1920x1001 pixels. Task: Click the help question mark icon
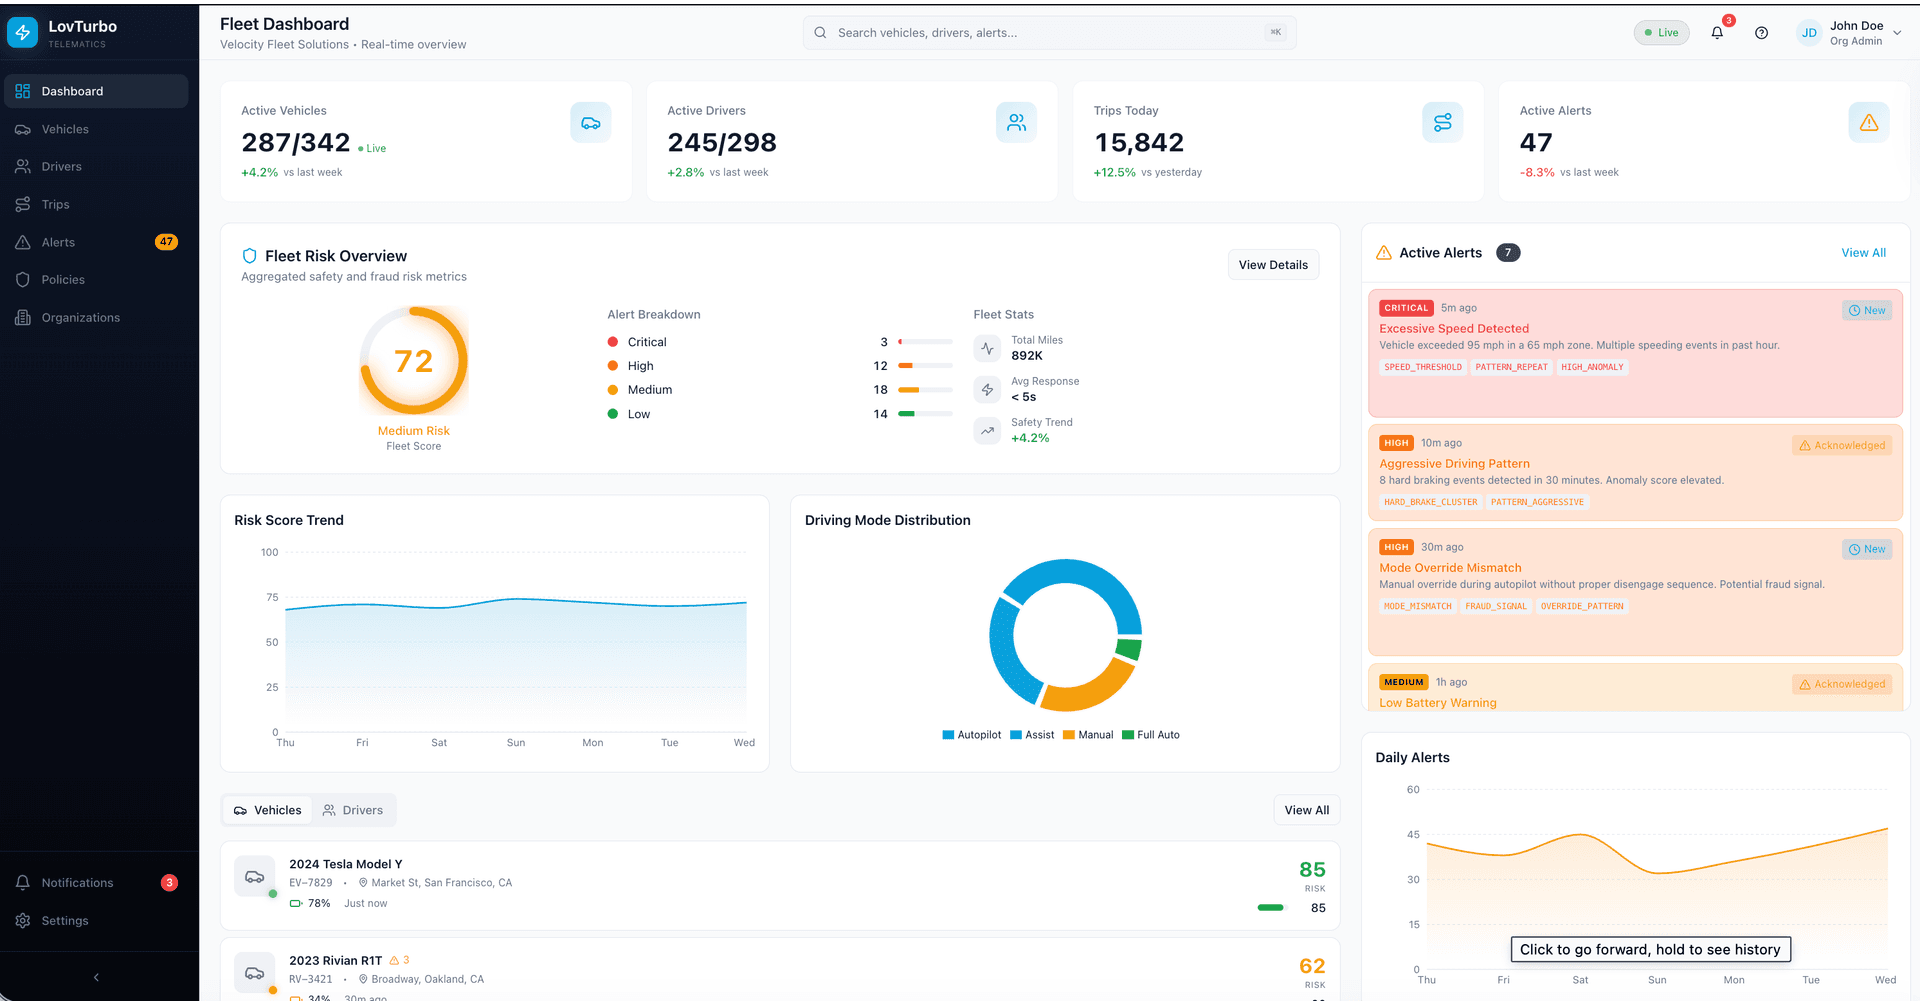pyautogui.click(x=1762, y=33)
